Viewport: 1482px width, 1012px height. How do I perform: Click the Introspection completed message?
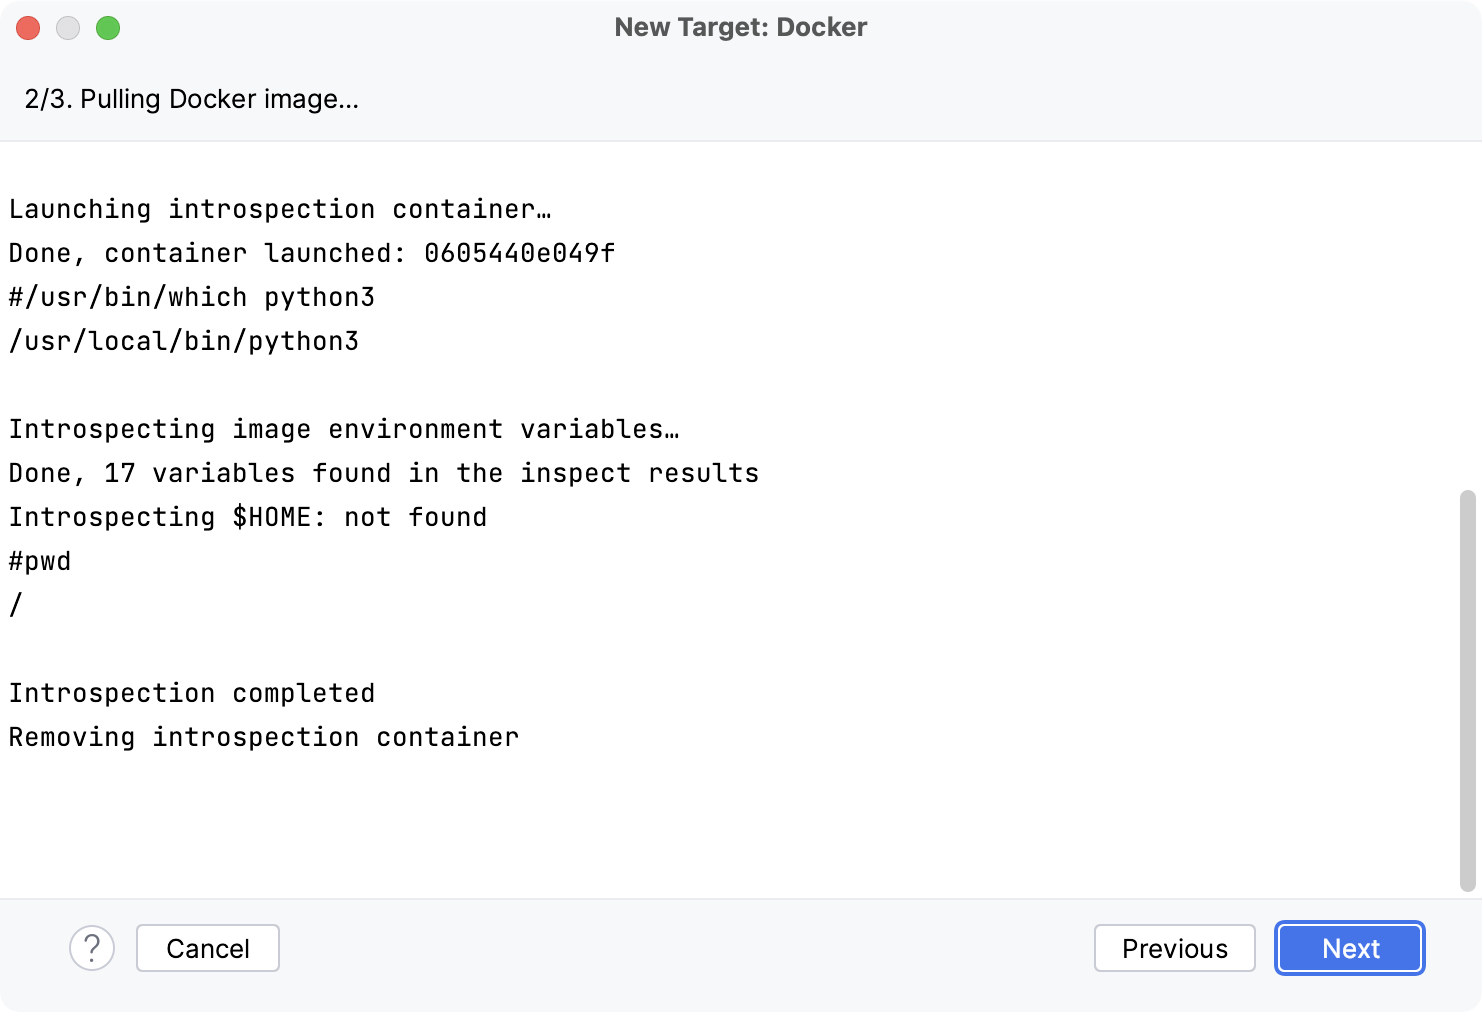[x=191, y=693]
